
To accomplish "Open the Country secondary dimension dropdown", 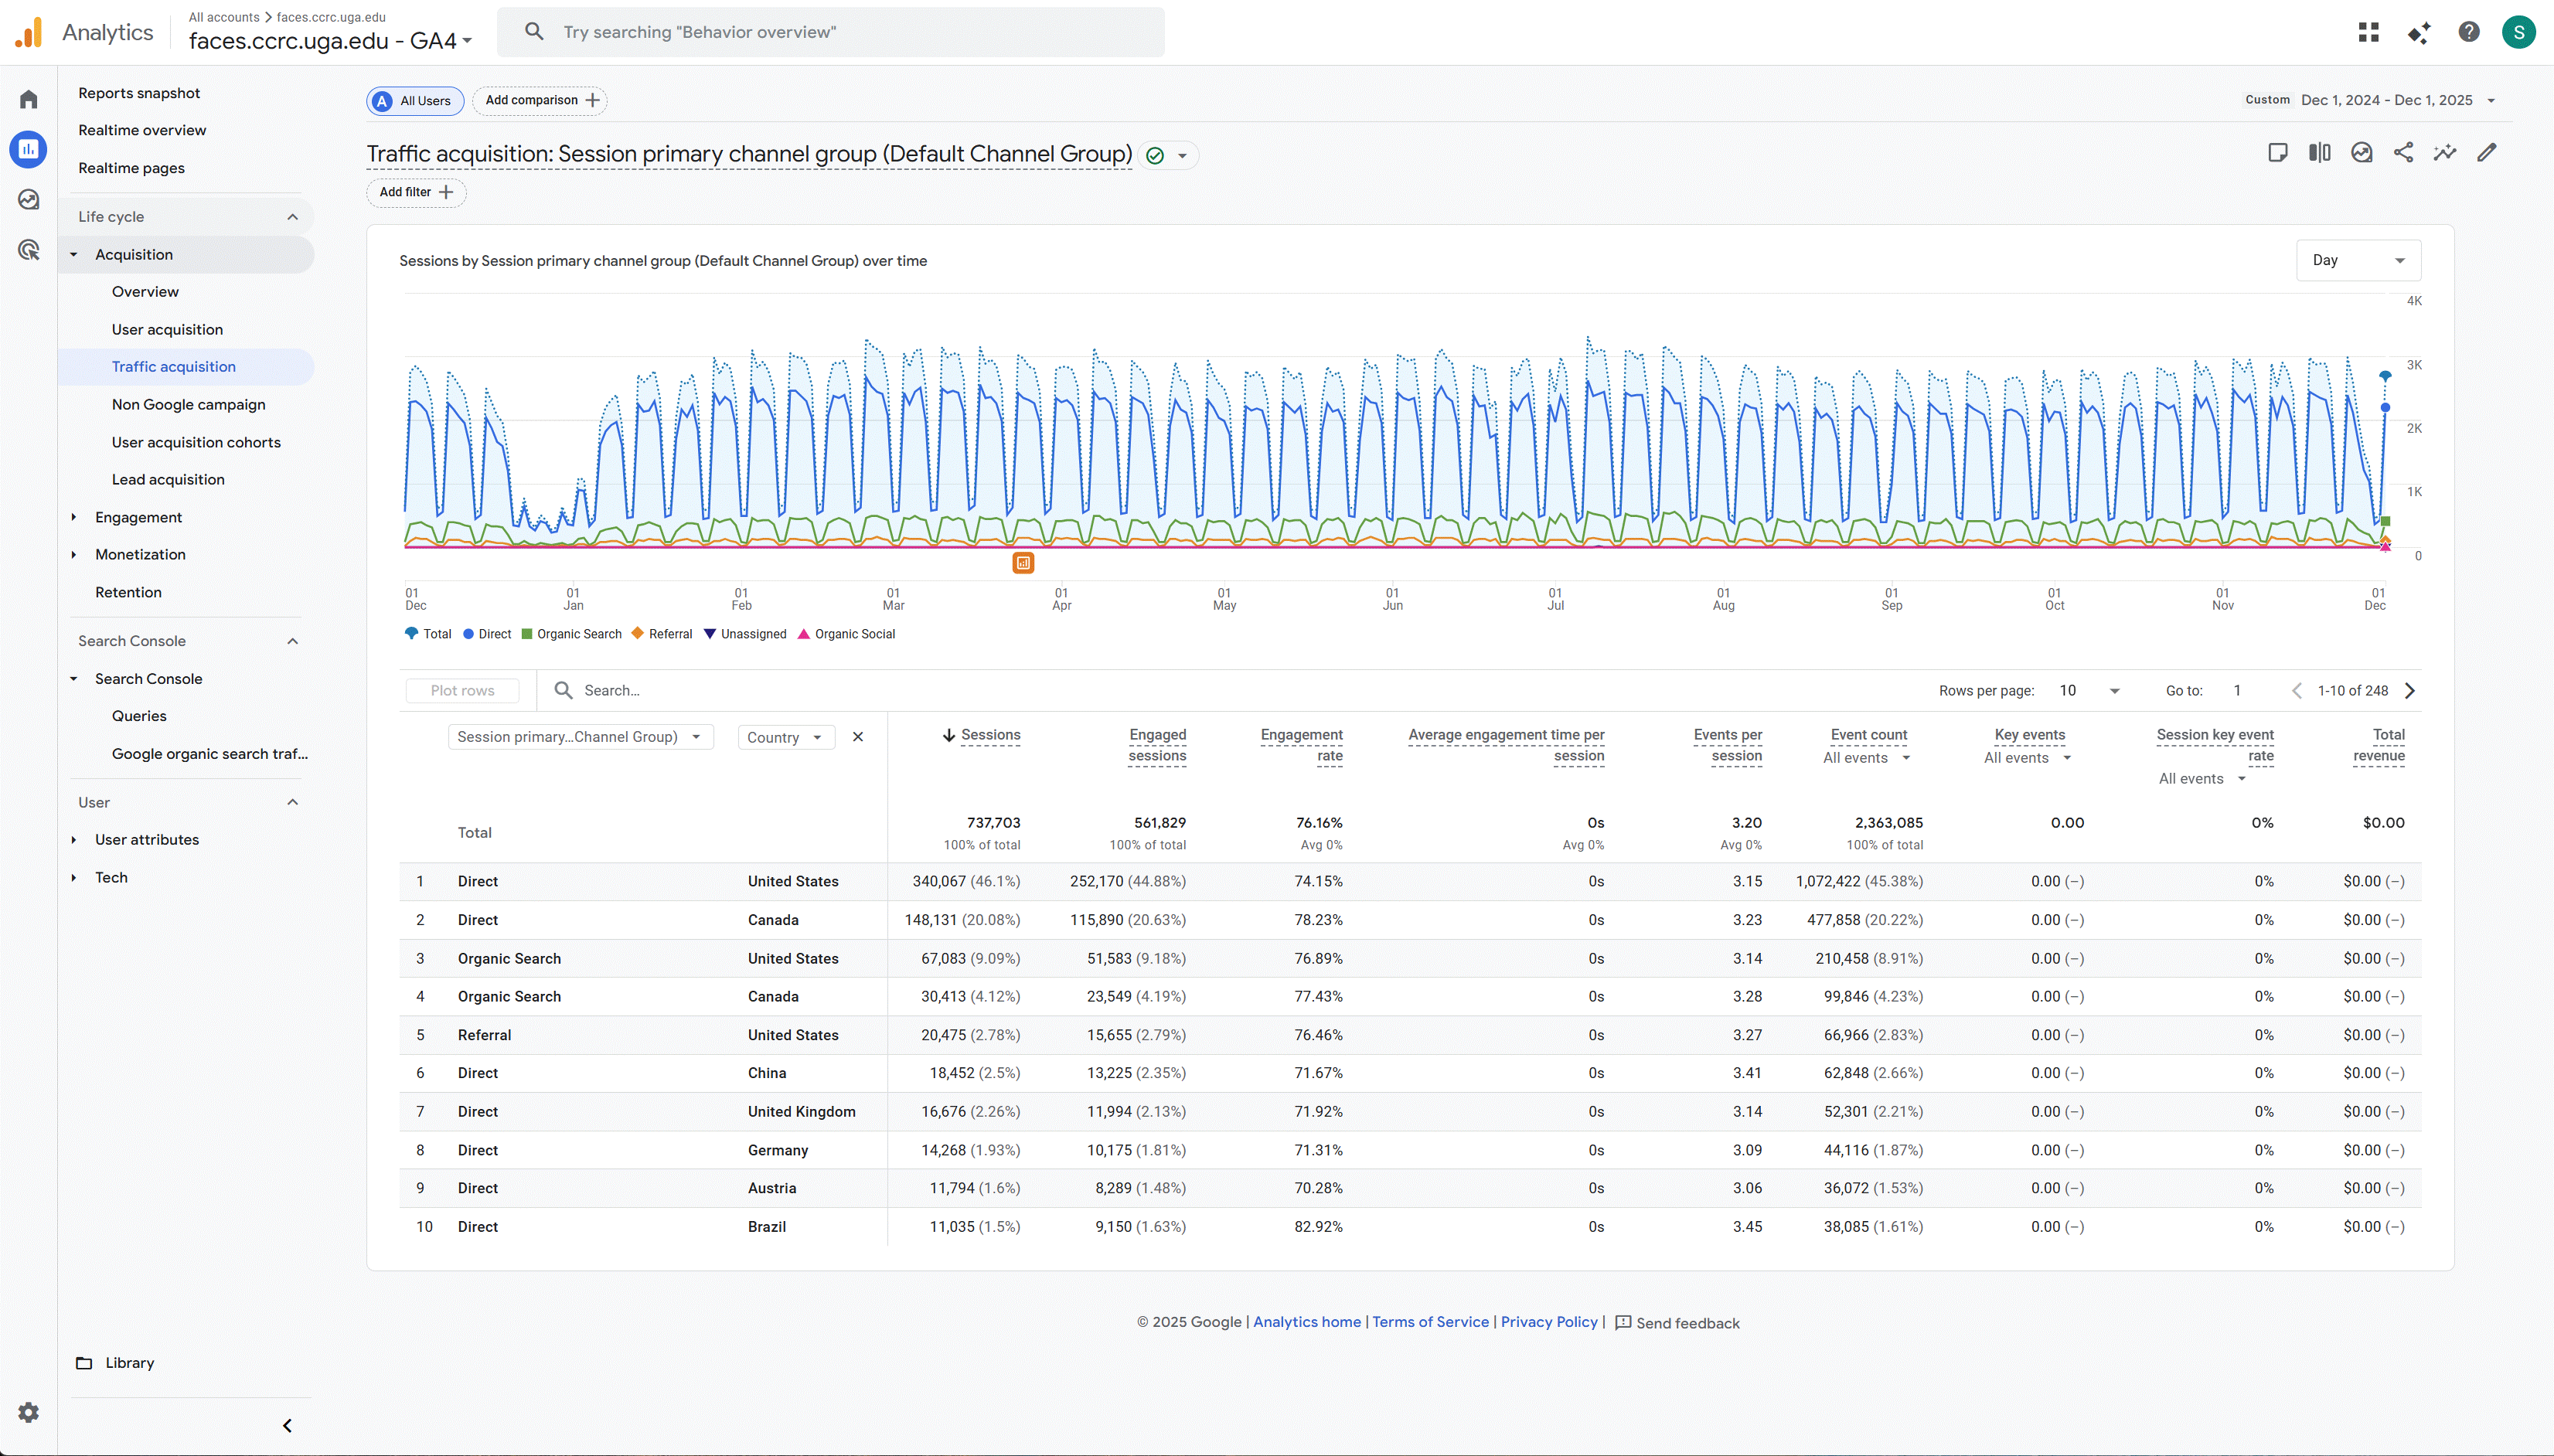I will [785, 737].
